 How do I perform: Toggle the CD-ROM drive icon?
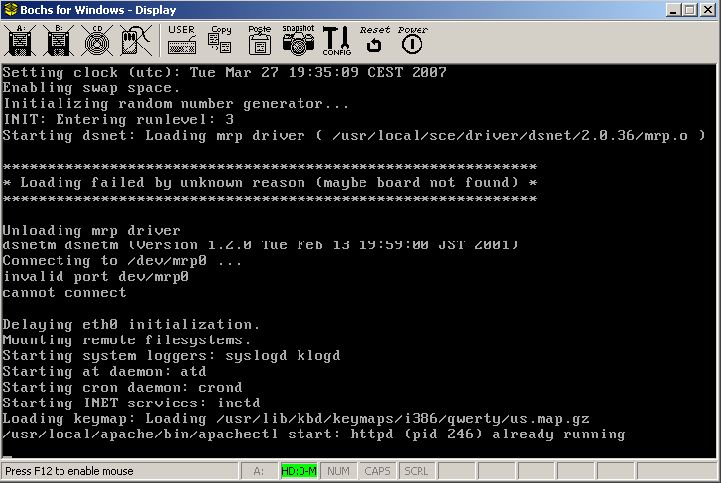pos(97,41)
